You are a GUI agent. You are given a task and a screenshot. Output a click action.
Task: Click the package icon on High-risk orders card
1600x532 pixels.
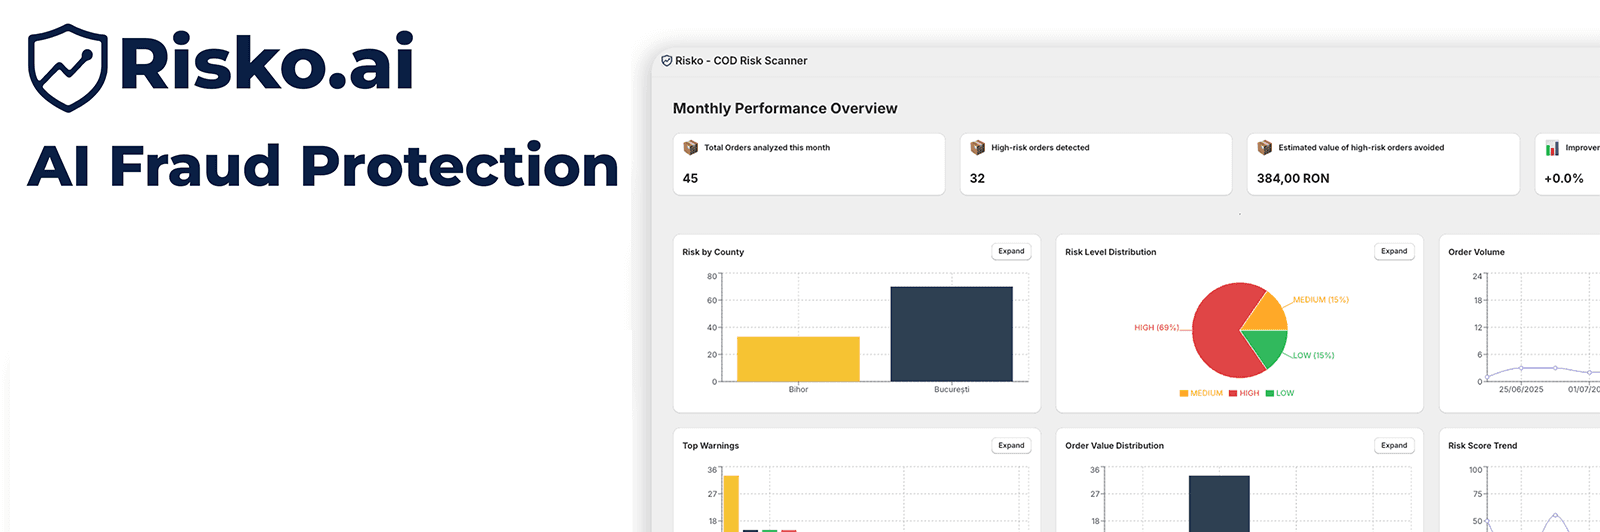[977, 148]
